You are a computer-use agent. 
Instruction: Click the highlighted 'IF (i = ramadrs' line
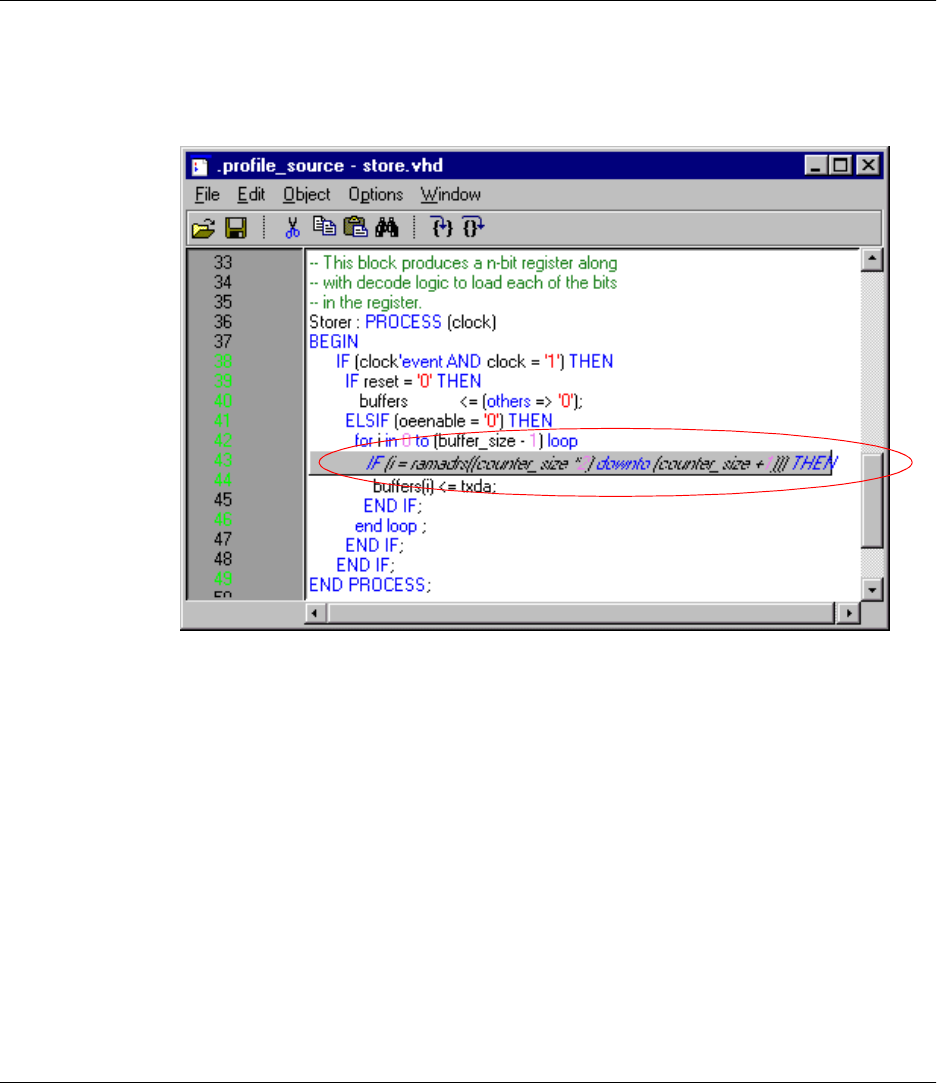click(x=570, y=463)
